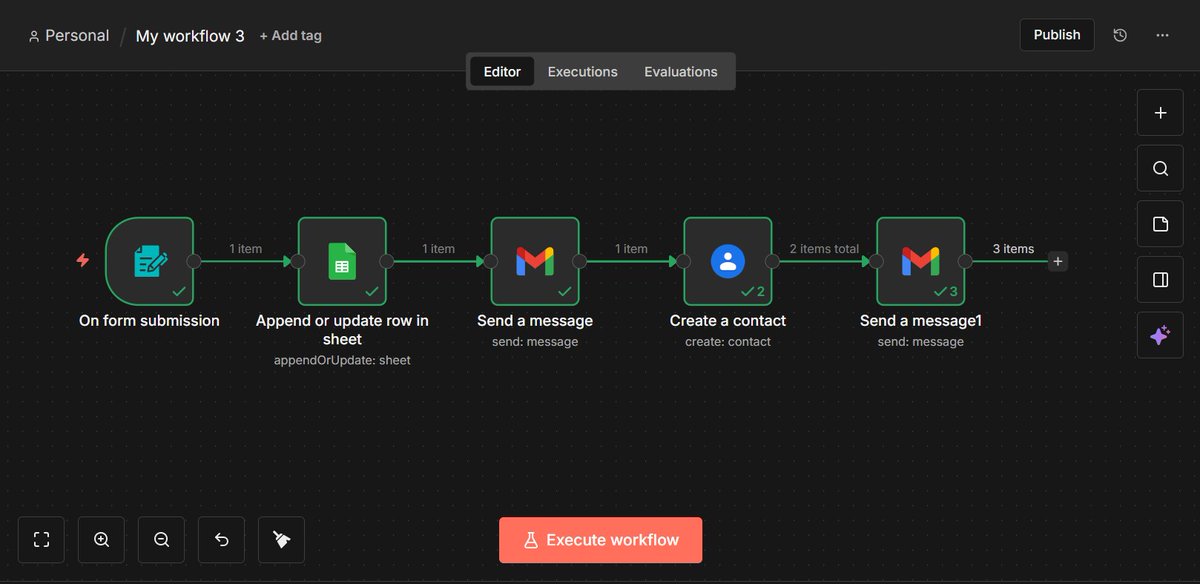Viewport: 1200px width, 584px height.
Task: Open workflow history
Action: tap(1120, 35)
